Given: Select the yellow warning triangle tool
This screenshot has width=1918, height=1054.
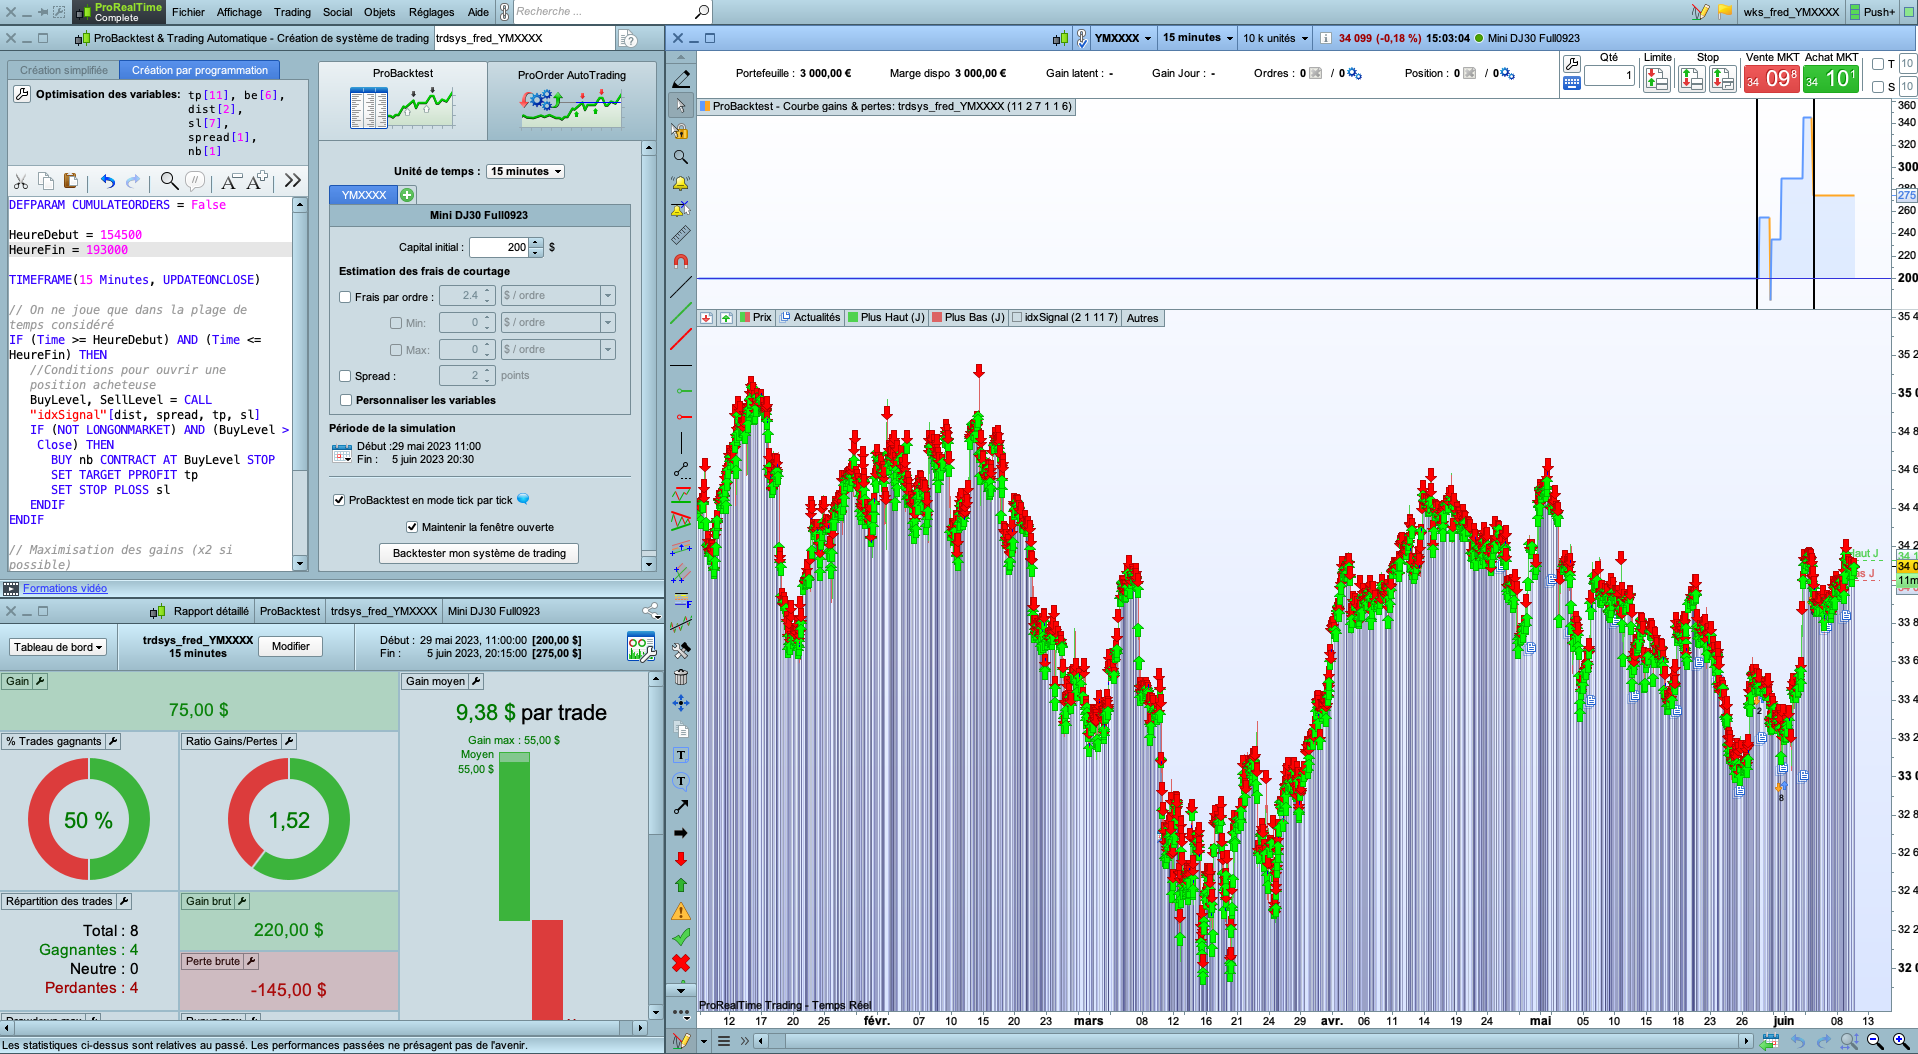Looking at the screenshot, I should click(x=681, y=911).
